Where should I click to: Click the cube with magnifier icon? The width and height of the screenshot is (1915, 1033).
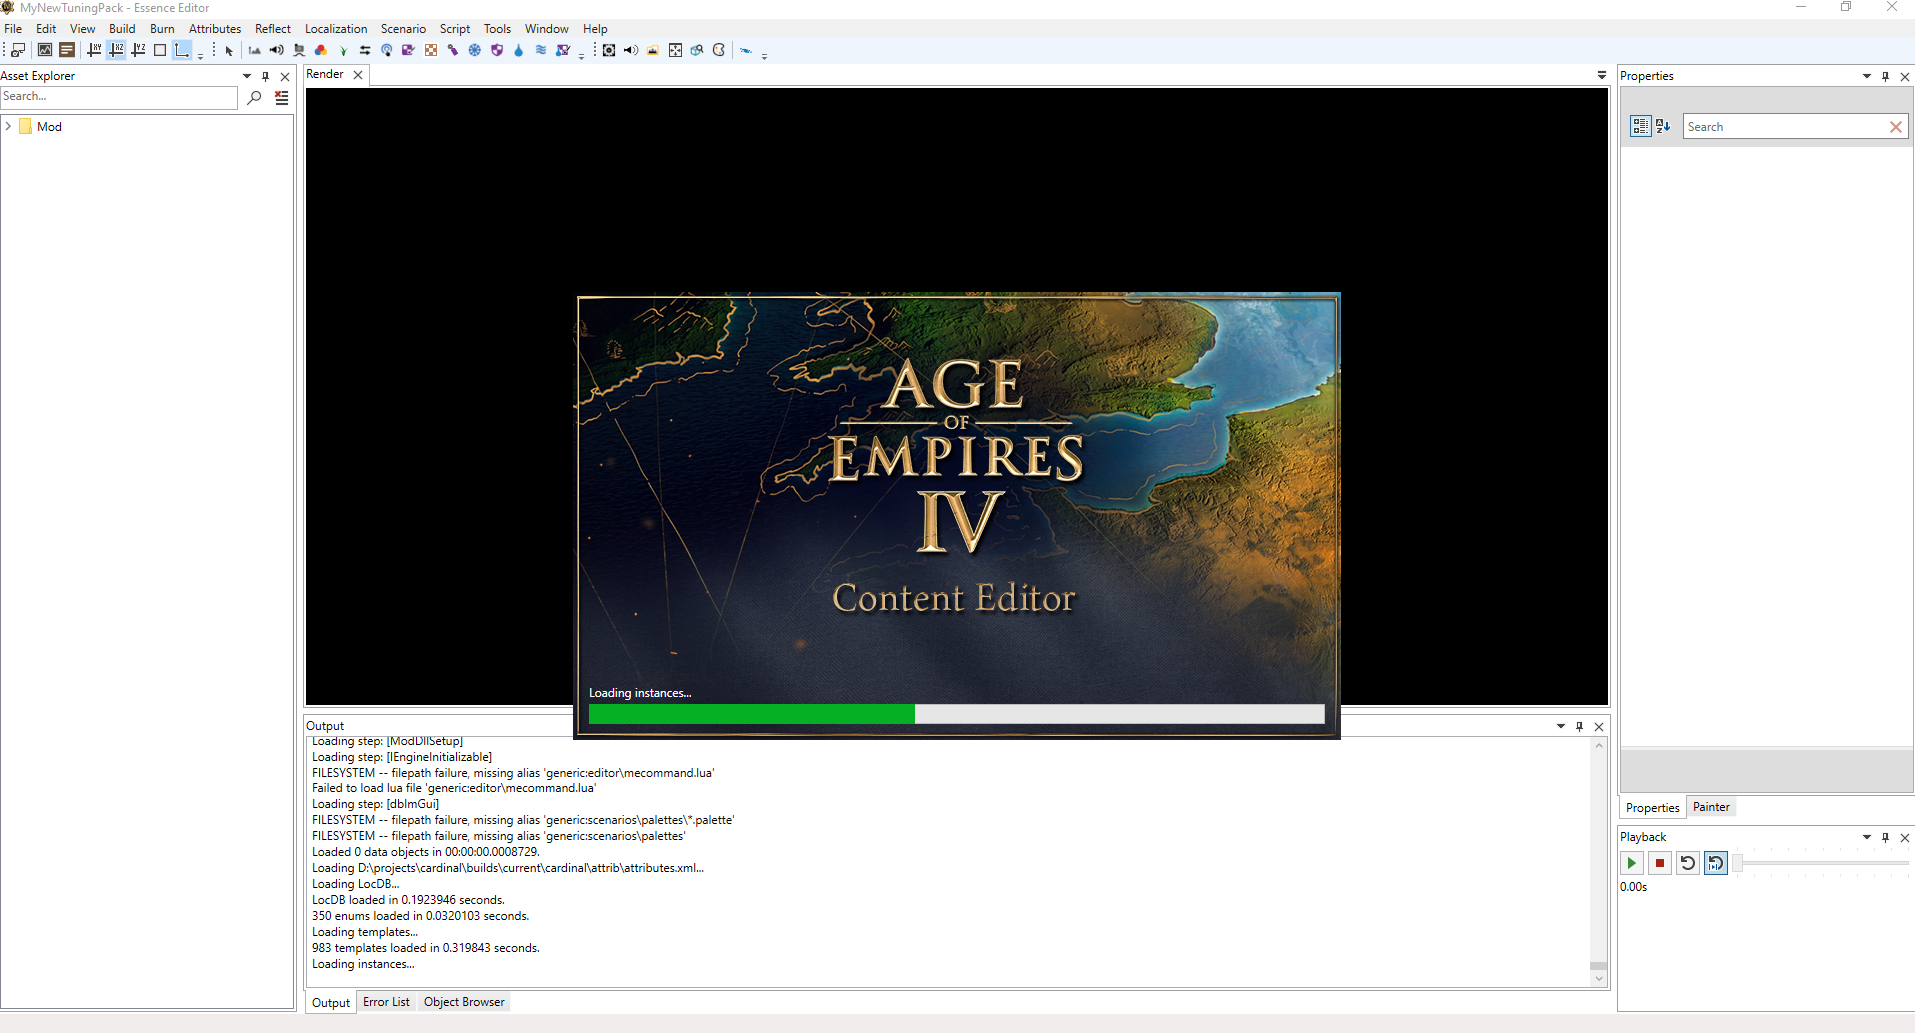(697, 50)
